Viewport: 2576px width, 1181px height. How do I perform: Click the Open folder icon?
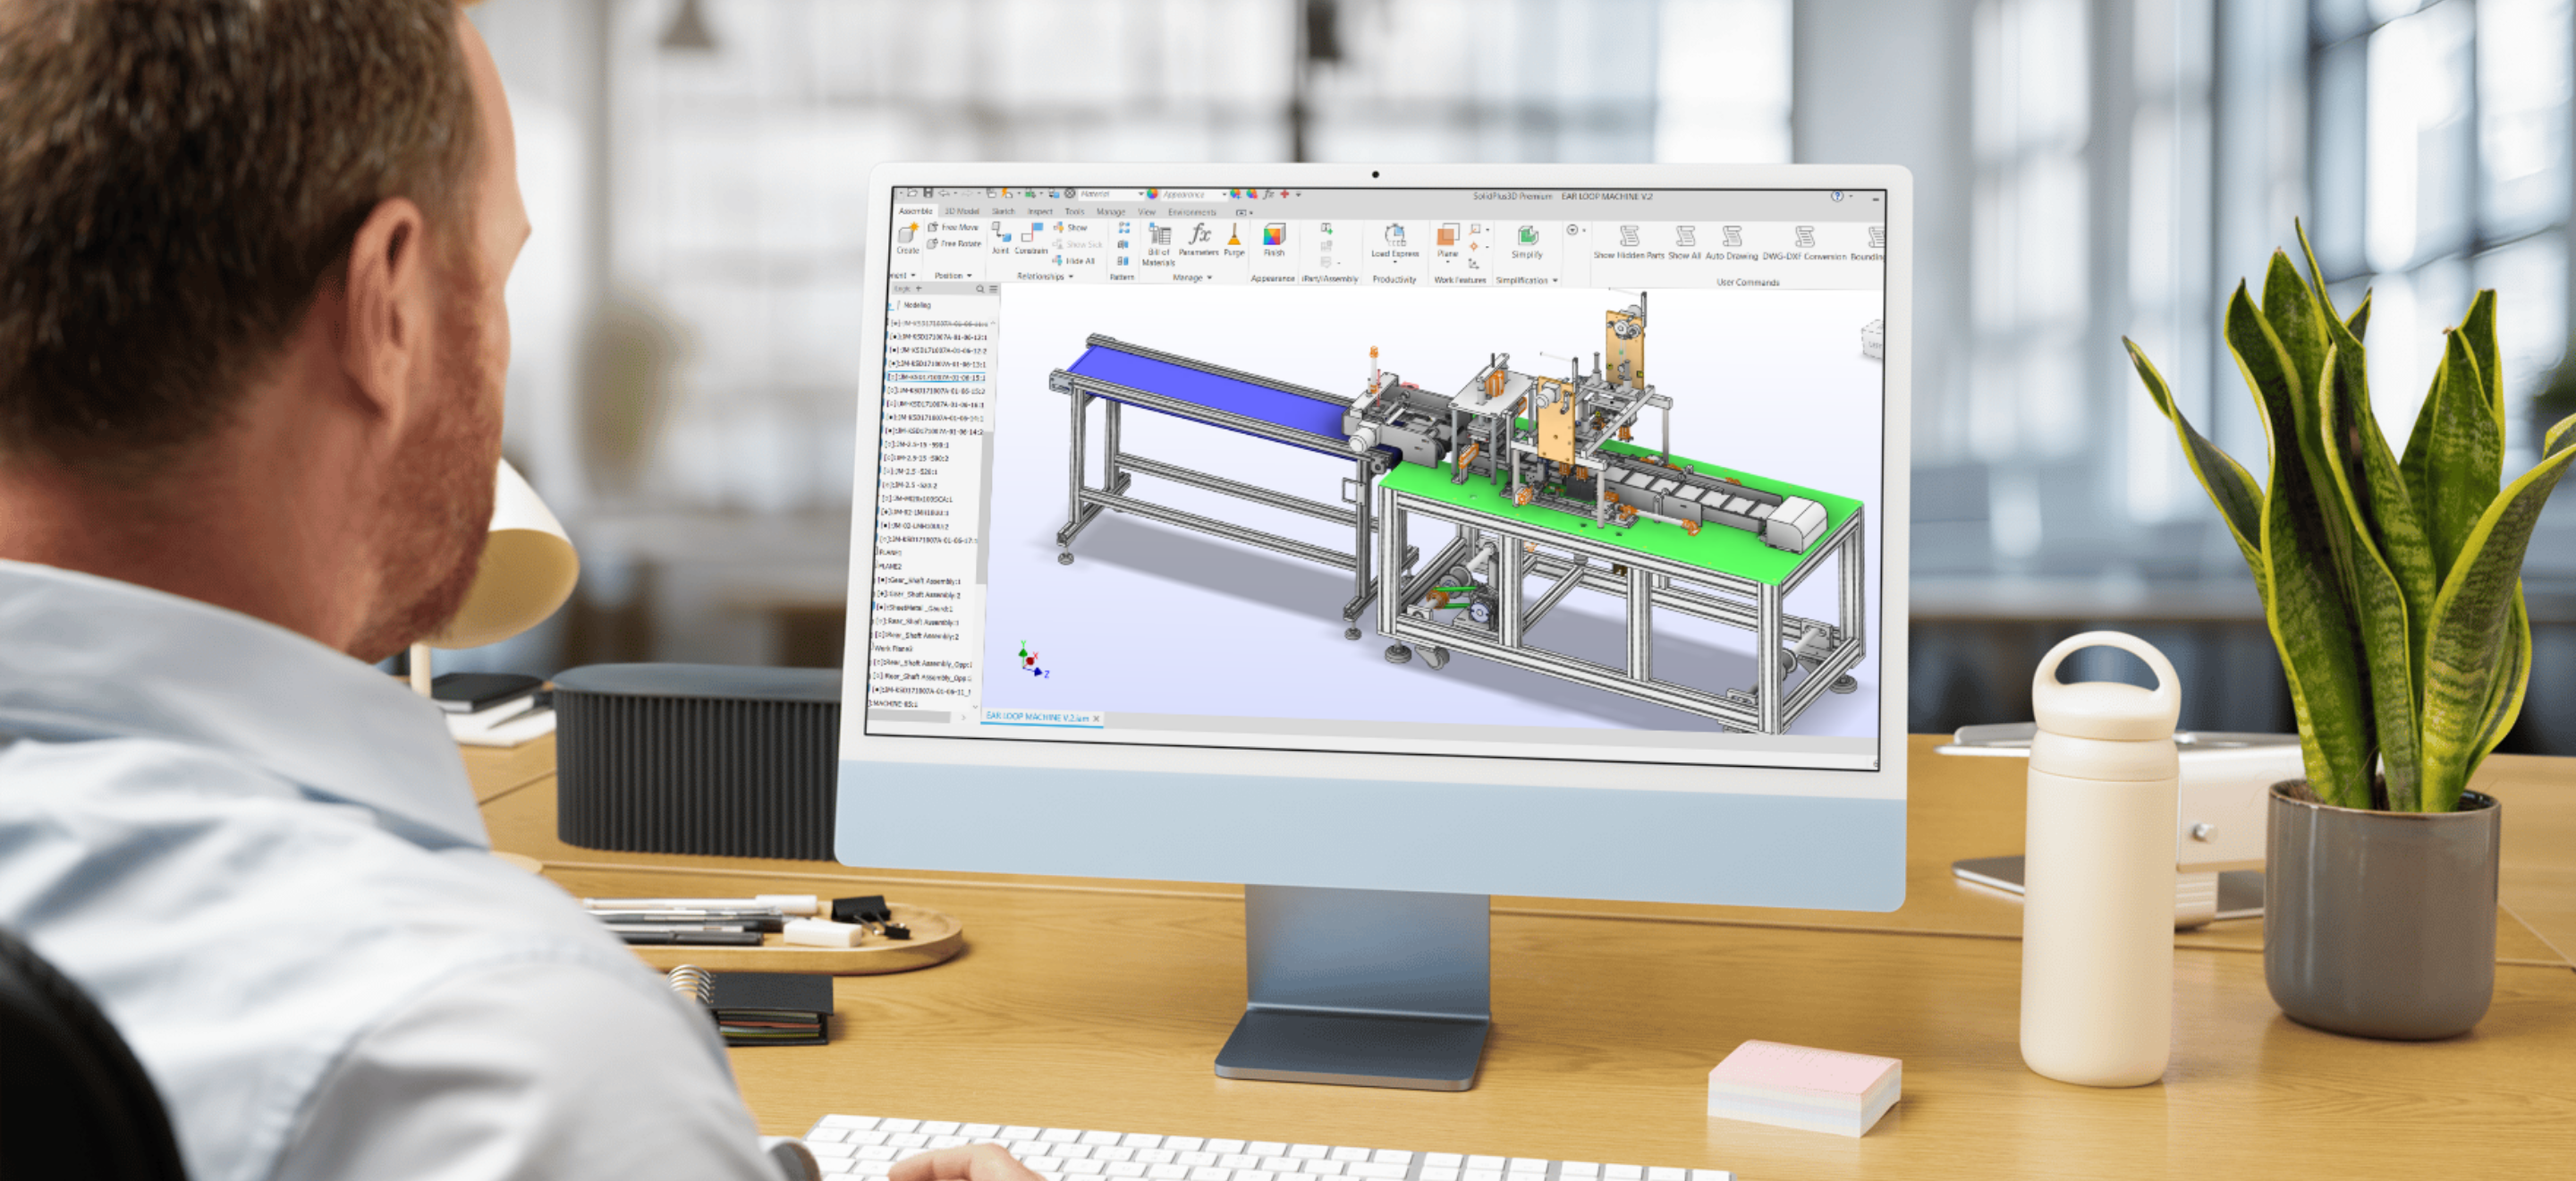coord(912,193)
